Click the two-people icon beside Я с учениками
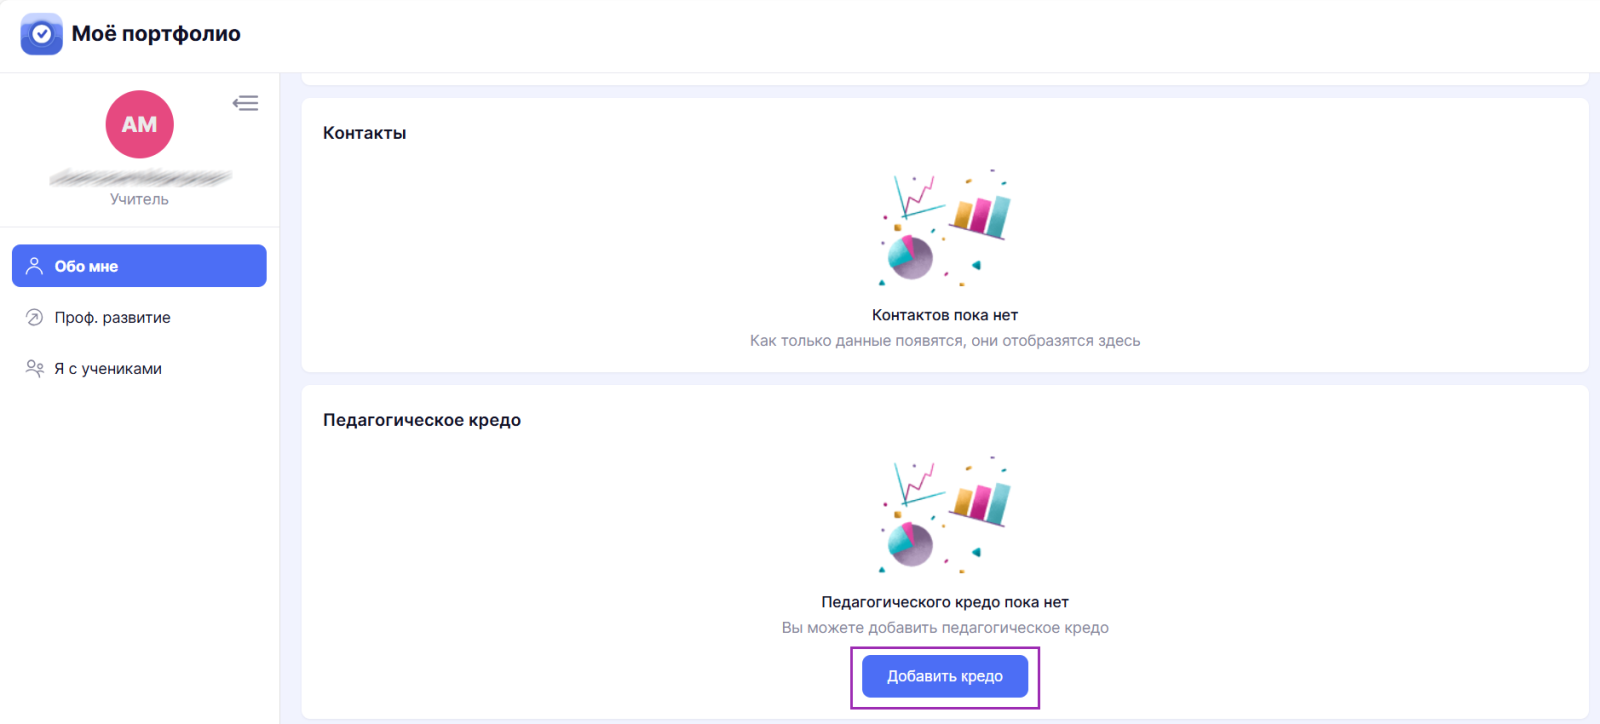The width and height of the screenshot is (1600, 724). [34, 368]
